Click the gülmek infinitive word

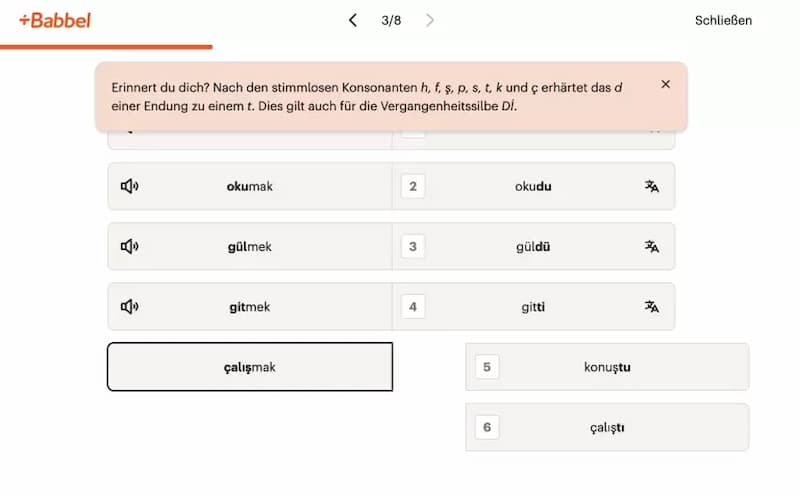pyautogui.click(x=250, y=247)
